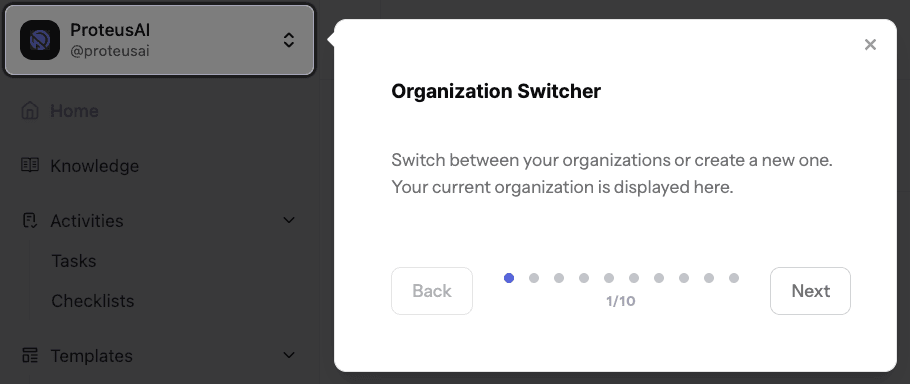This screenshot has width=910, height=384.
Task: Open Tasks under Activities
Action: [74, 261]
